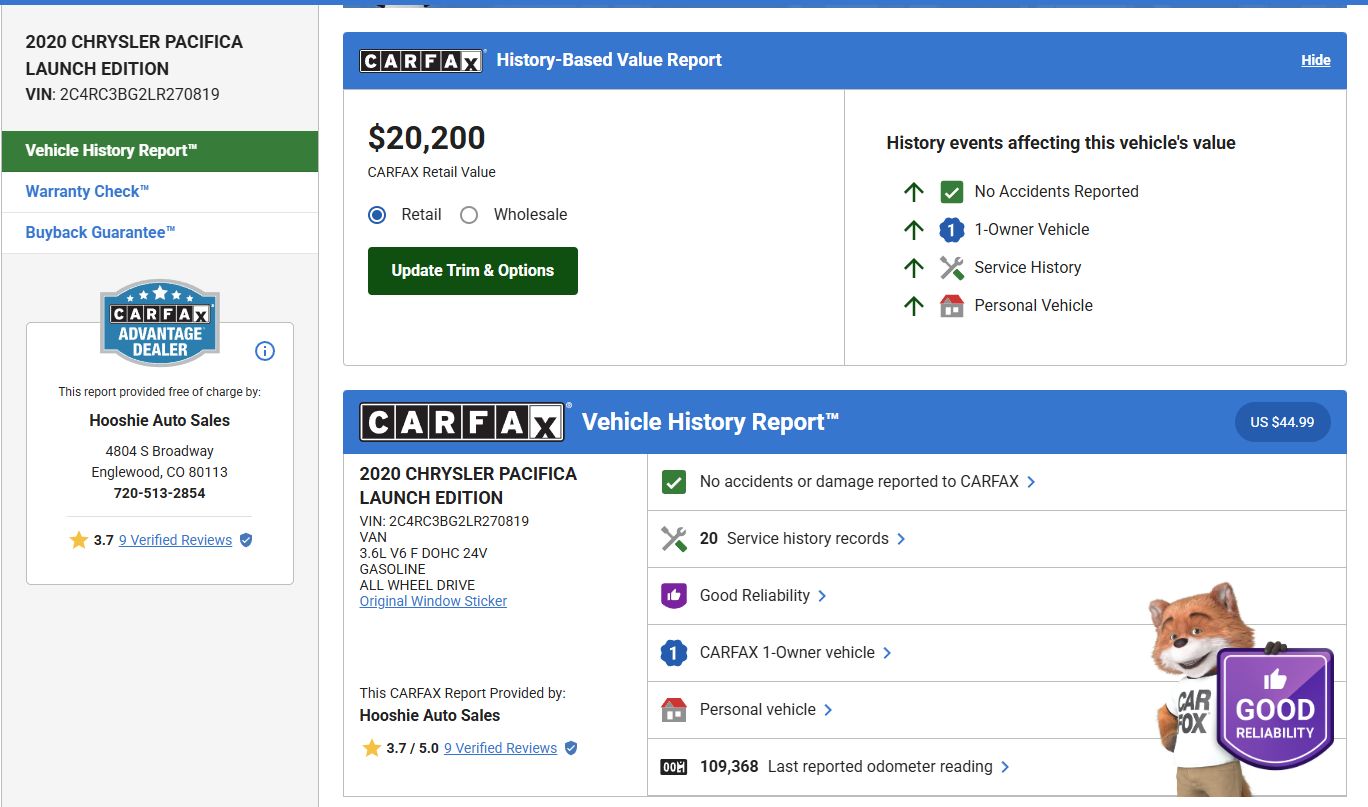The height and width of the screenshot is (807, 1368).
Task: Click the CARFAX Advantage Dealer badge
Action: pos(160,323)
